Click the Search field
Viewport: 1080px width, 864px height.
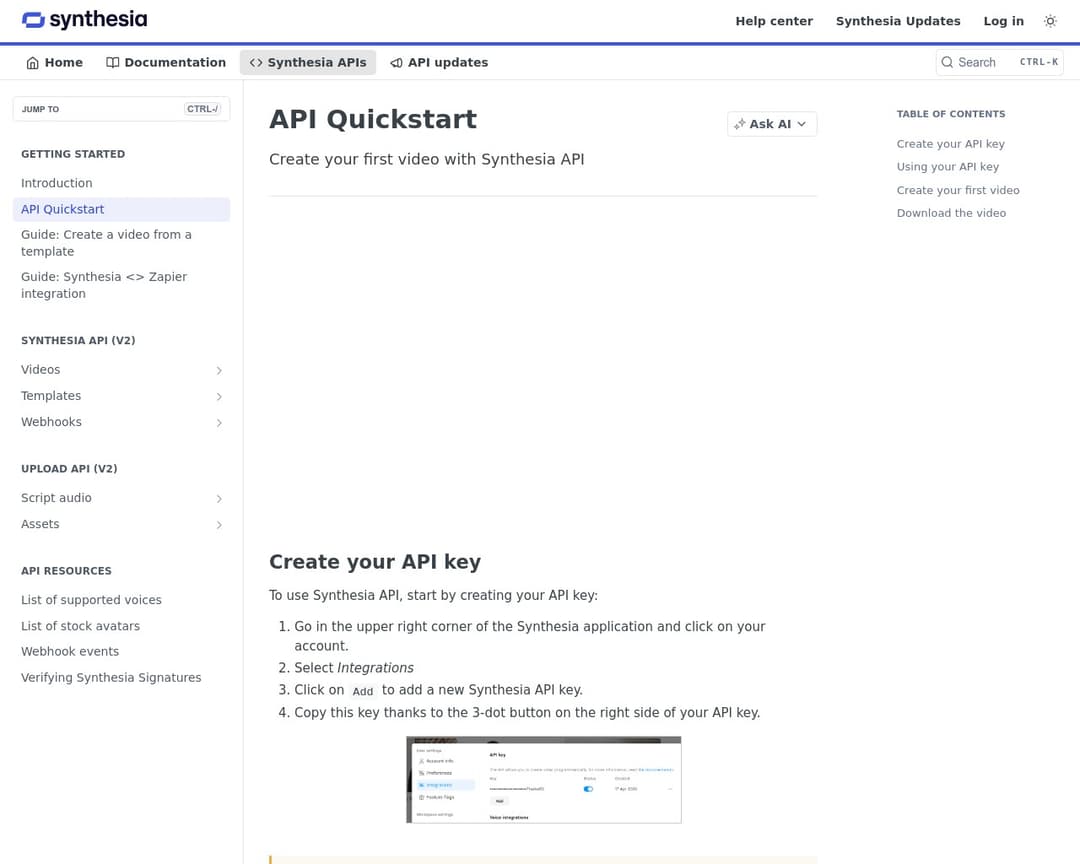pyautogui.click(x=999, y=63)
